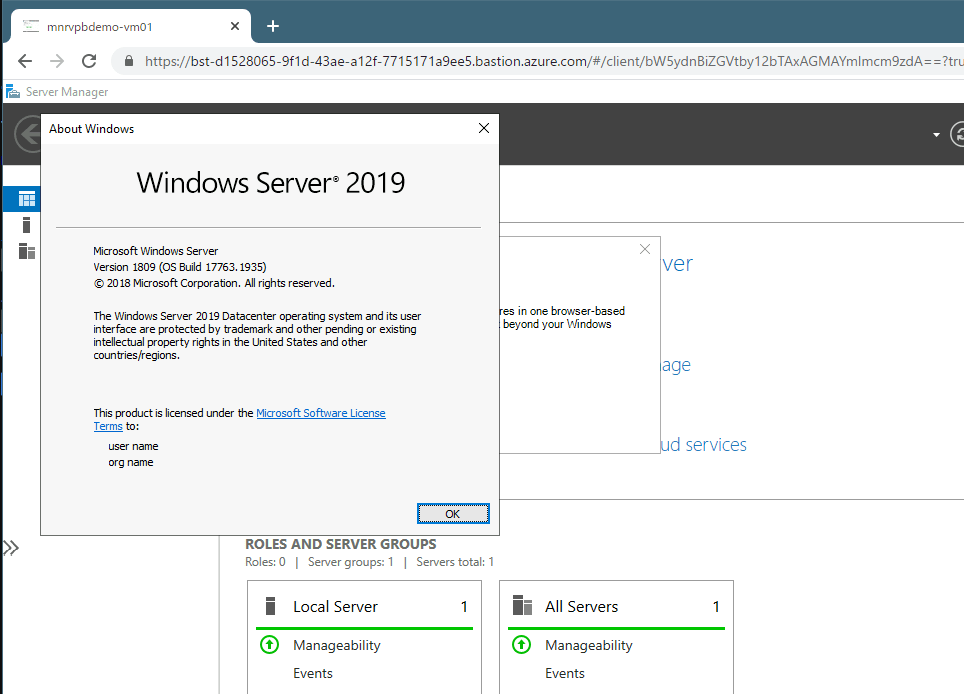Close the Windows Admin Center popup
This screenshot has height=694, width=964.
(x=645, y=249)
